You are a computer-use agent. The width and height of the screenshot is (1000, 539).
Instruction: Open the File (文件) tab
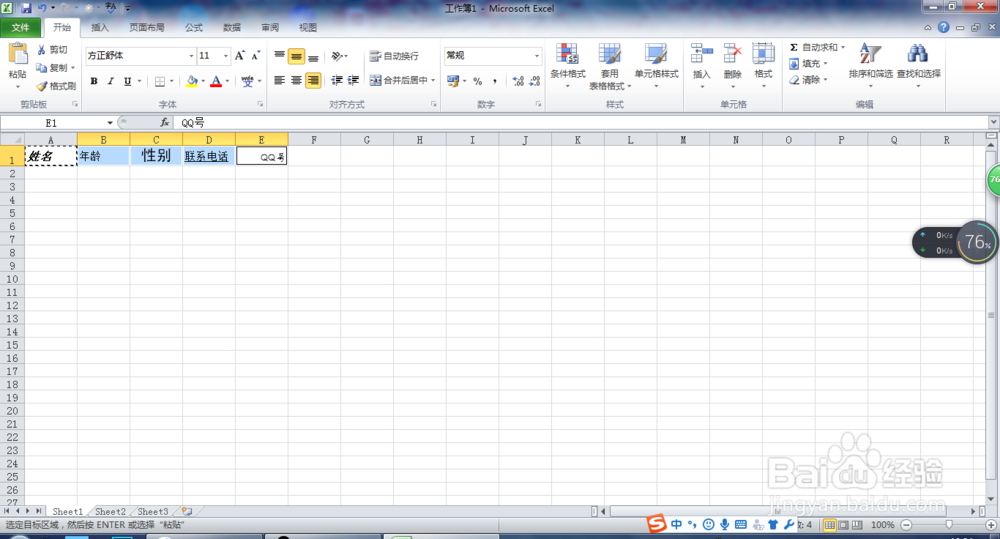click(20, 27)
